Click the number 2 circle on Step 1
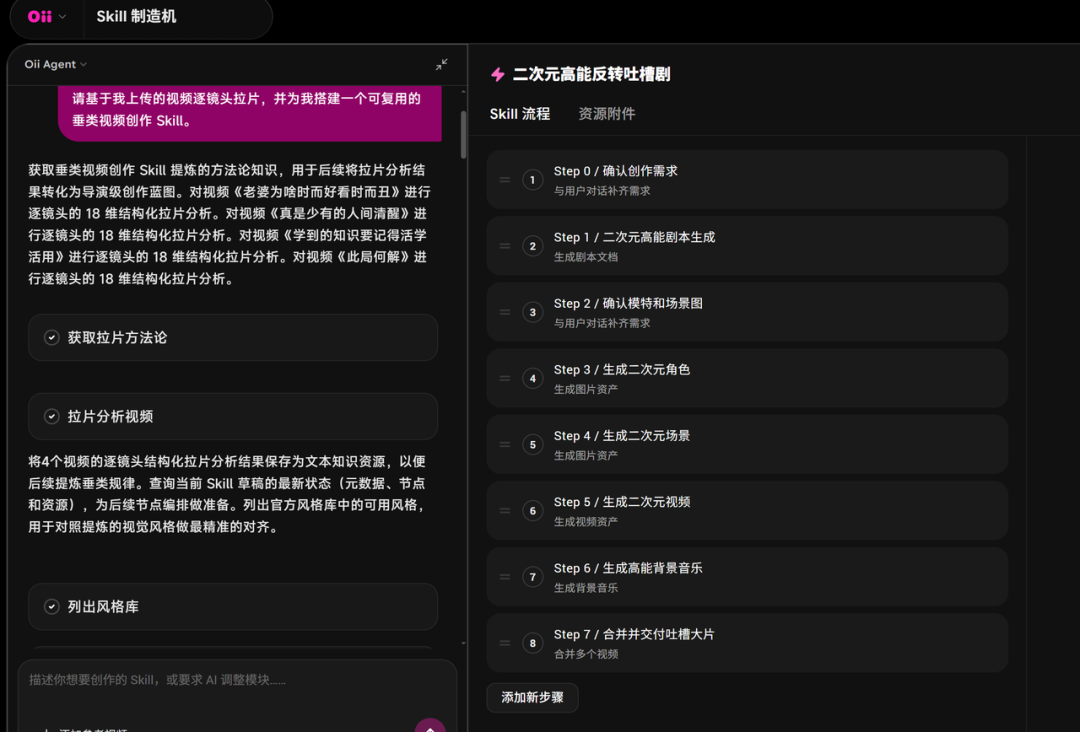This screenshot has height=732, width=1080. pyautogui.click(x=532, y=246)
